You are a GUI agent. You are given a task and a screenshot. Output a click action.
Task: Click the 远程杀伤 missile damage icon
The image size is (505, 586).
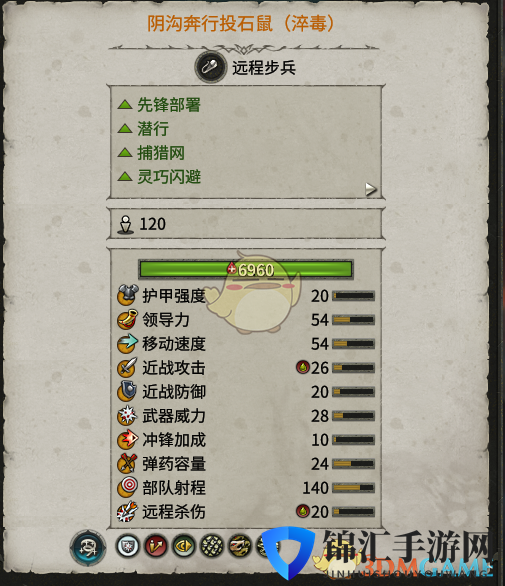(x=127, y=512)
